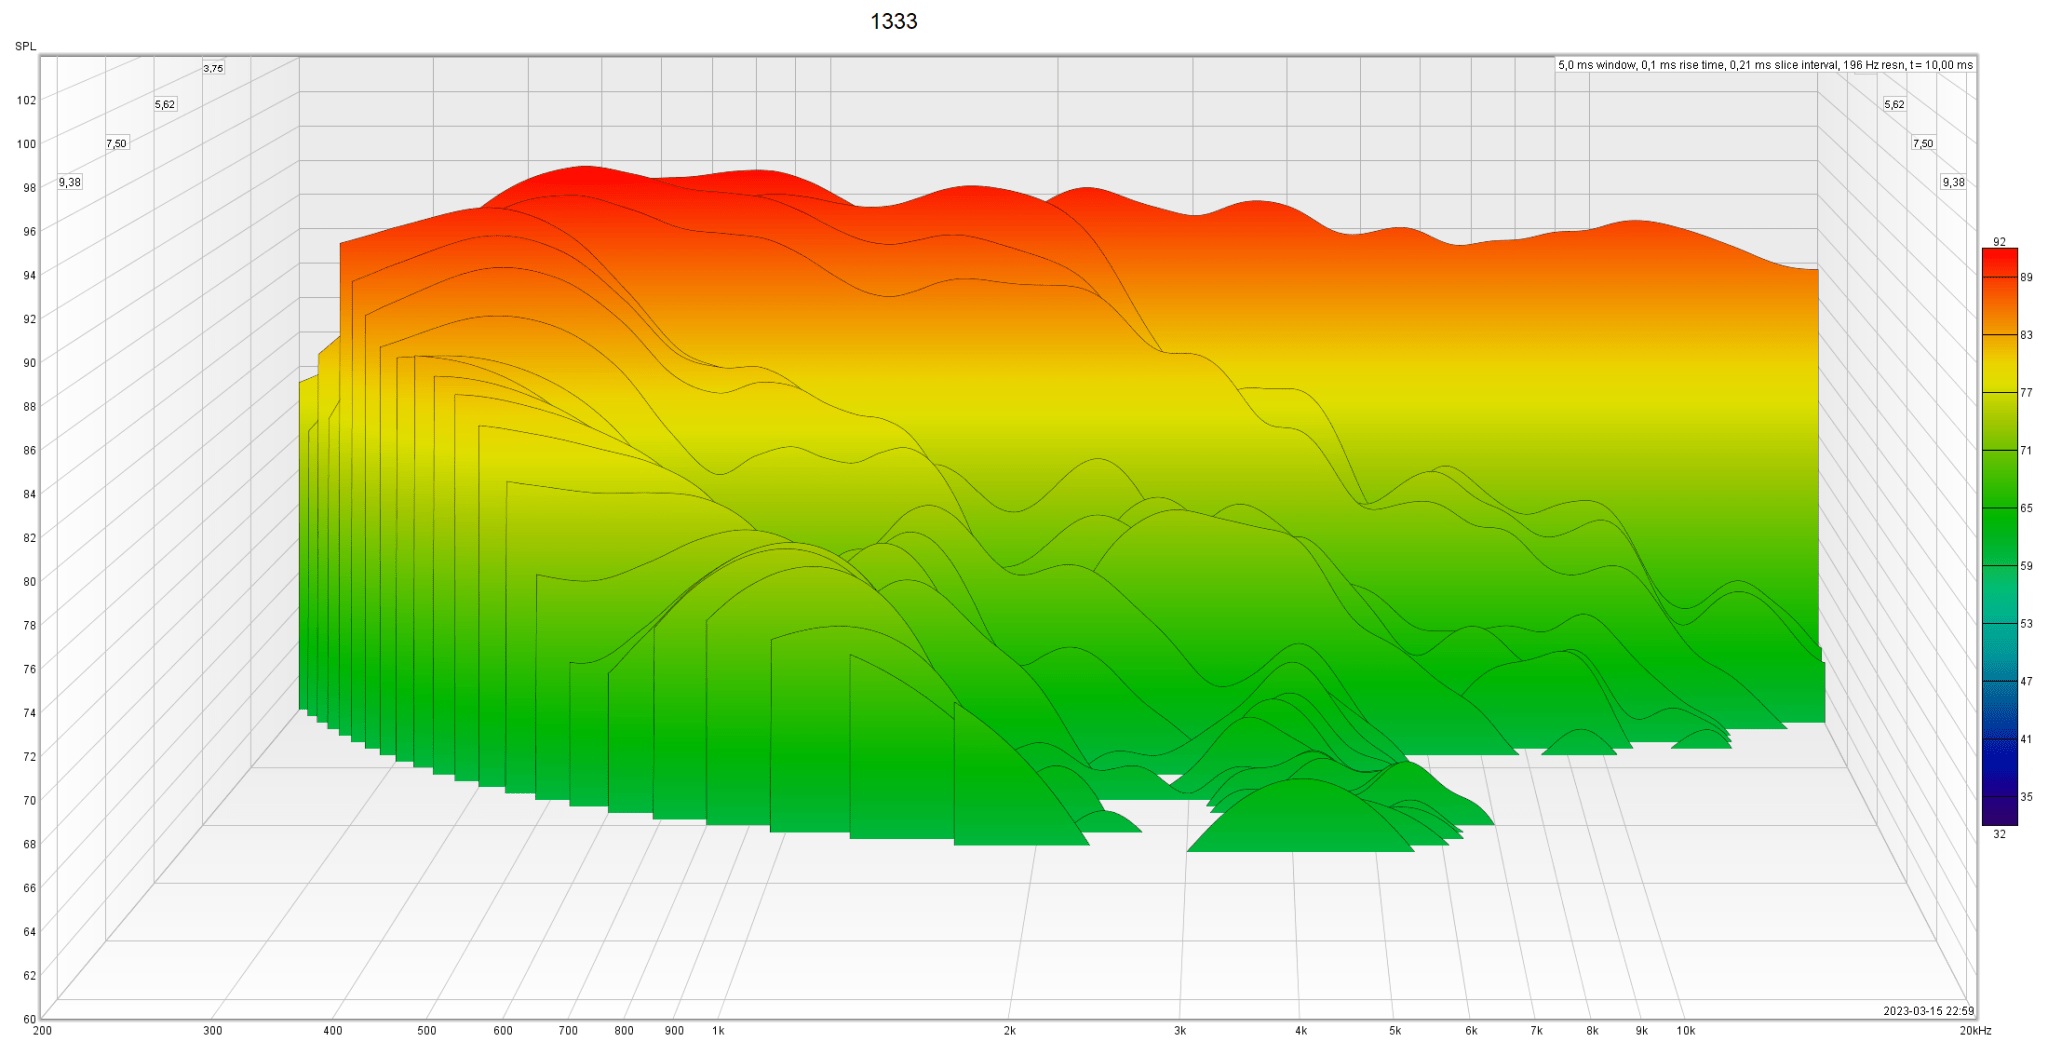2048x1042 pixels.
Task: Click the "20kHz" frequency axis label
Action: tap(1975, 1030)
